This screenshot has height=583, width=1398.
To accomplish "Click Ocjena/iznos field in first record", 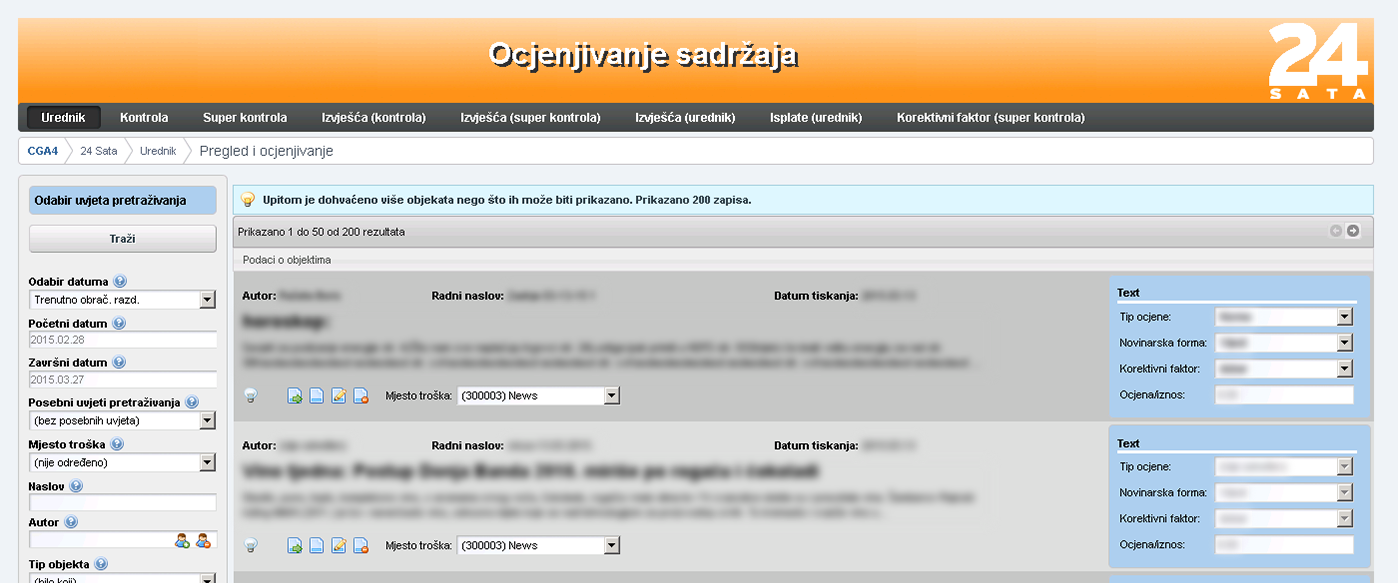I will pyautogui.click(x=1284, y=395).
